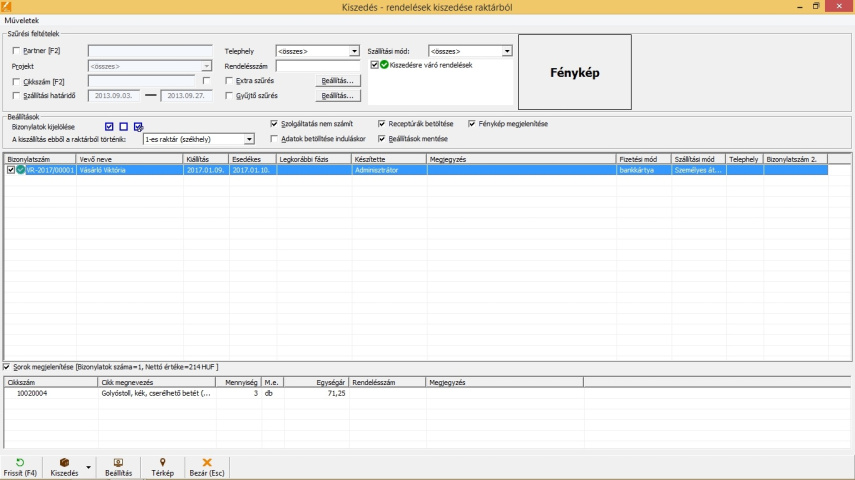Click the Bezár (Esc) orange X icon
Image resolution: width=855 pixels, height=480 pixels.
[207, 463]
